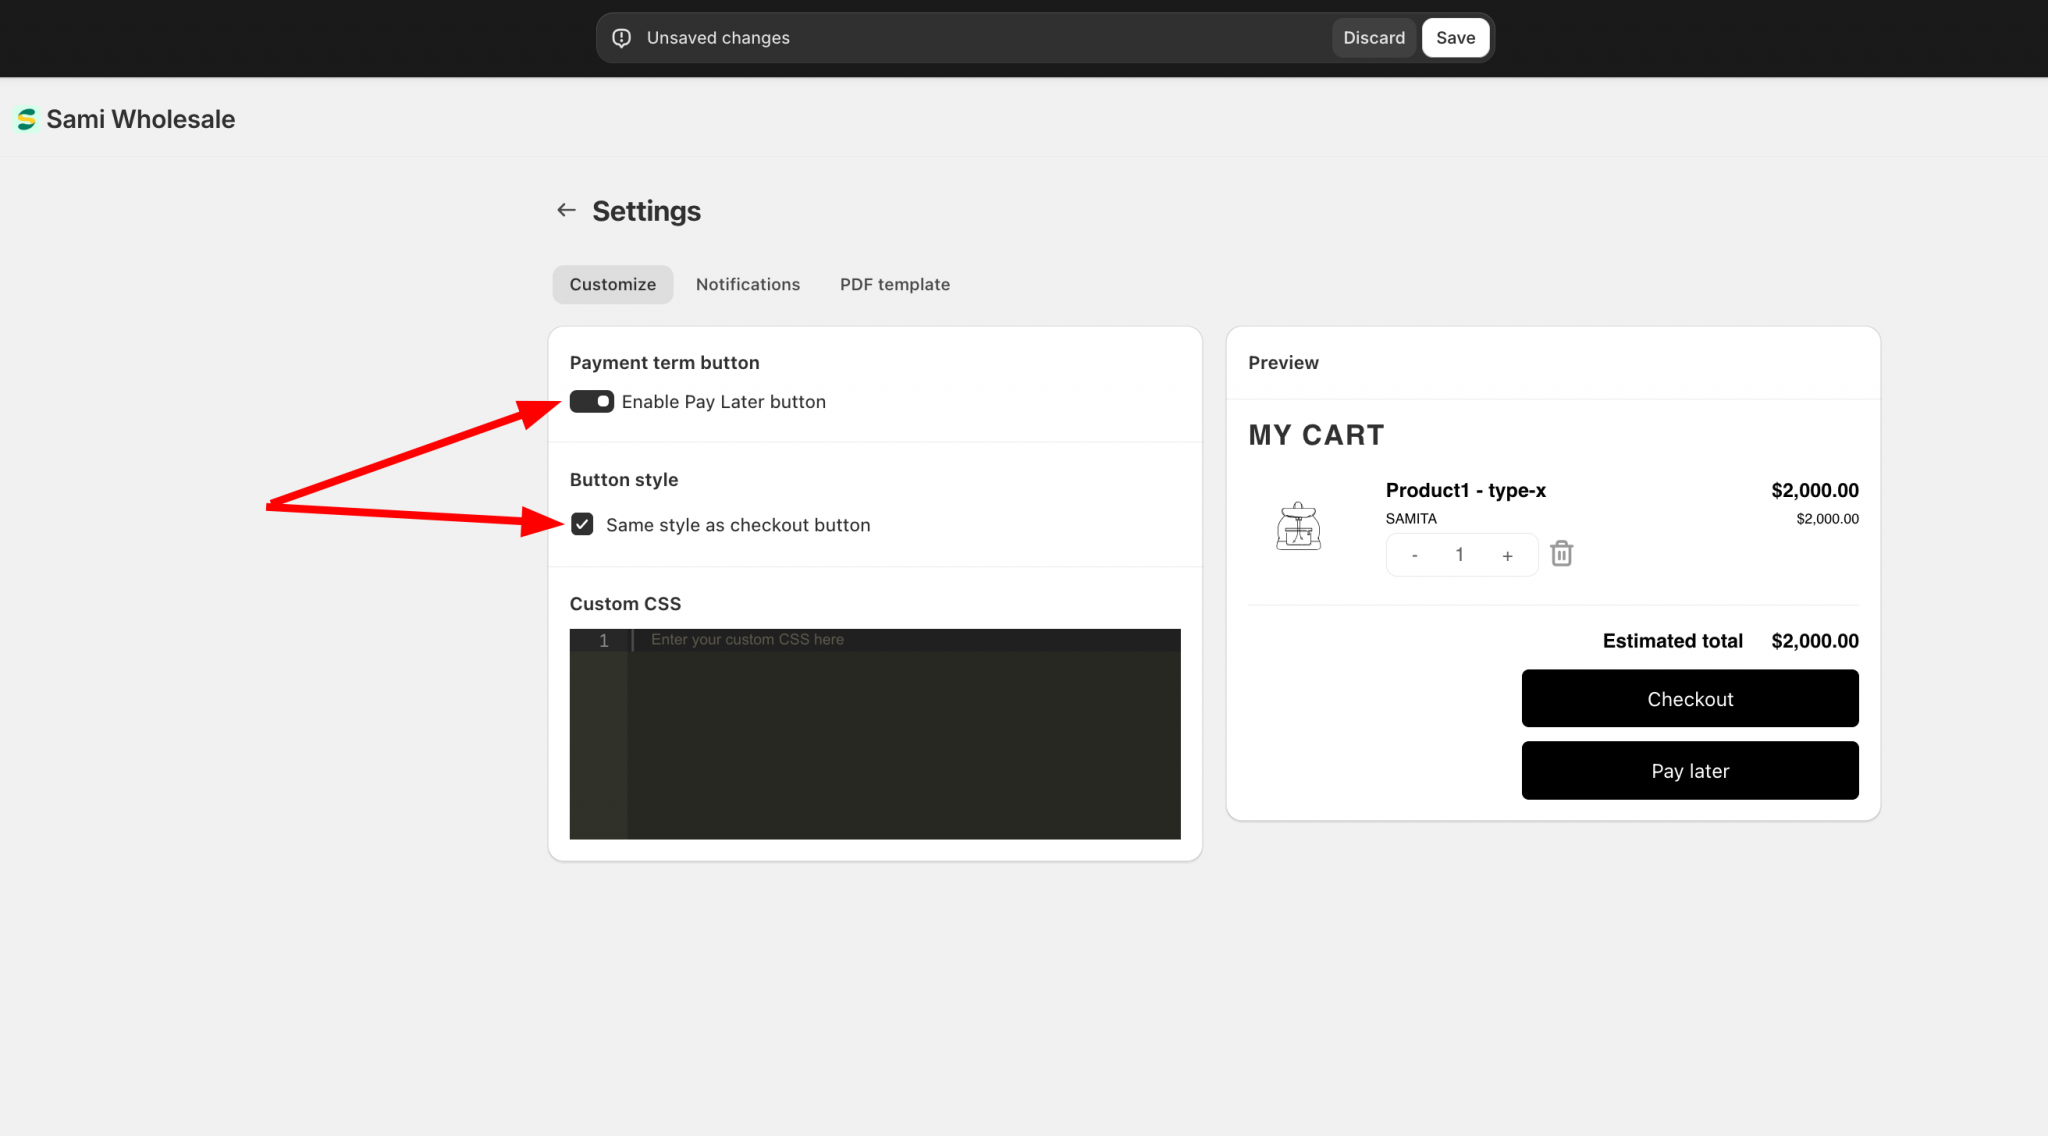
Task: Select the Customize tab
Action: click(612, 285)
